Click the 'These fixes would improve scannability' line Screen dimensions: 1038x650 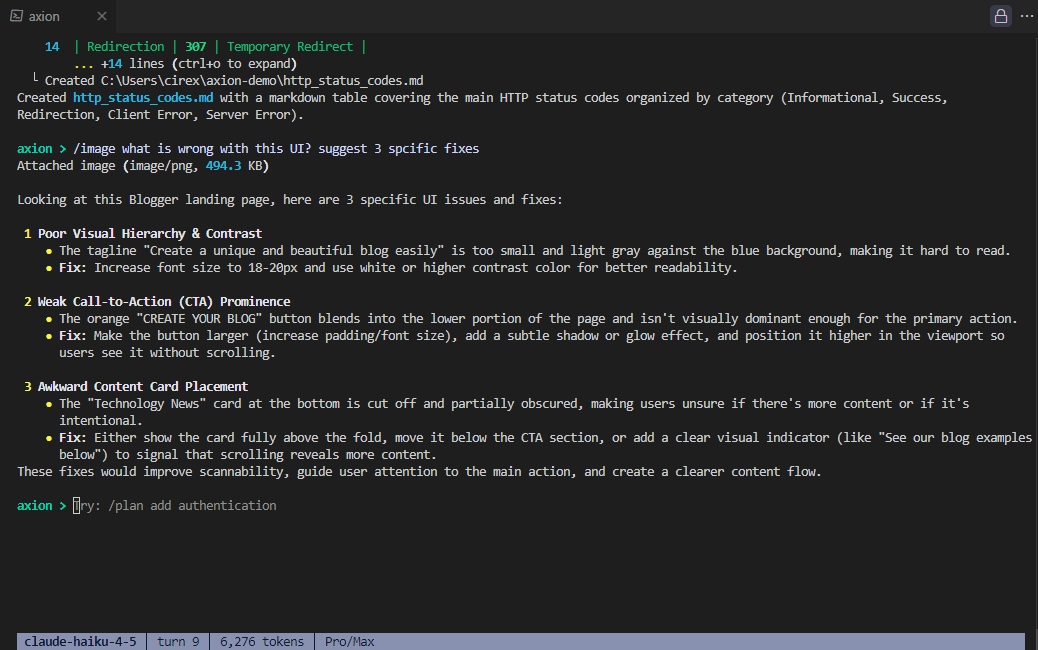pyautogui.click(x=419, y=472)
